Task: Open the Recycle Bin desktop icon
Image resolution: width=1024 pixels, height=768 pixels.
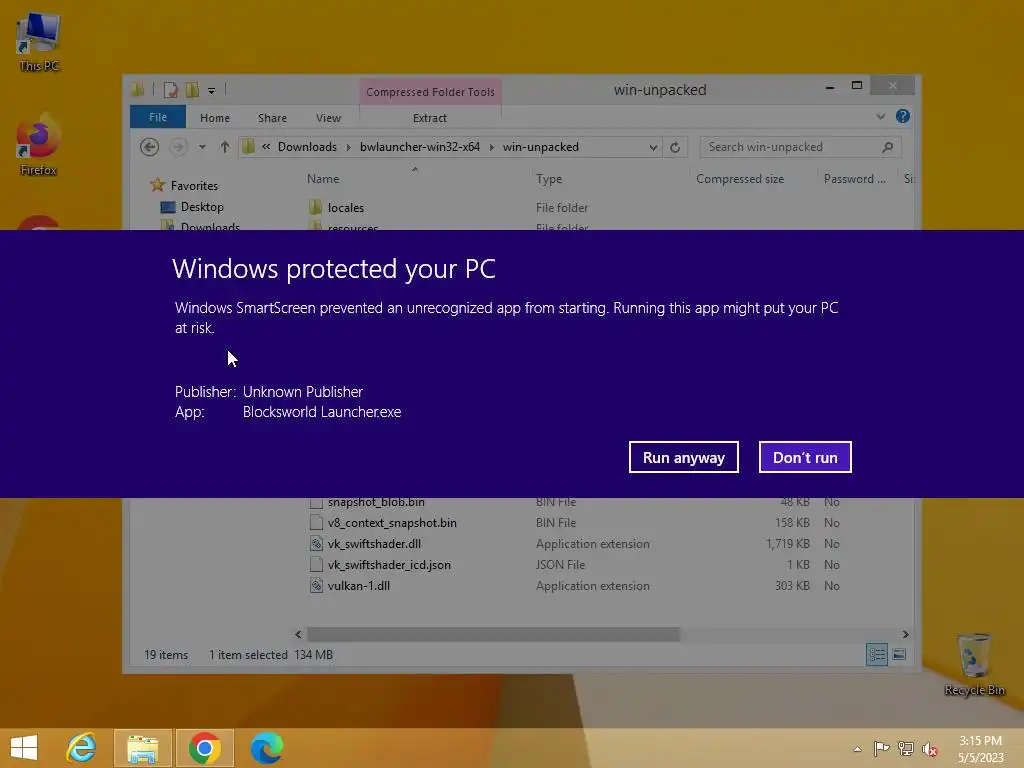Action: click(x=974, y=664)
